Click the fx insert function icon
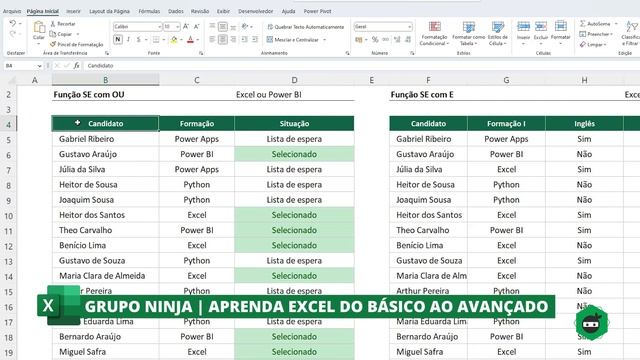Image resolution: width=640 pixels, height=360 pixels. pyautogui.click(x=76, y=65)
